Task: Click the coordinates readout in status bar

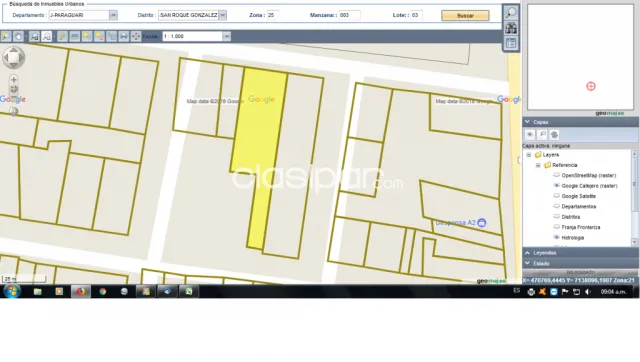Action: tap(579, 280)
